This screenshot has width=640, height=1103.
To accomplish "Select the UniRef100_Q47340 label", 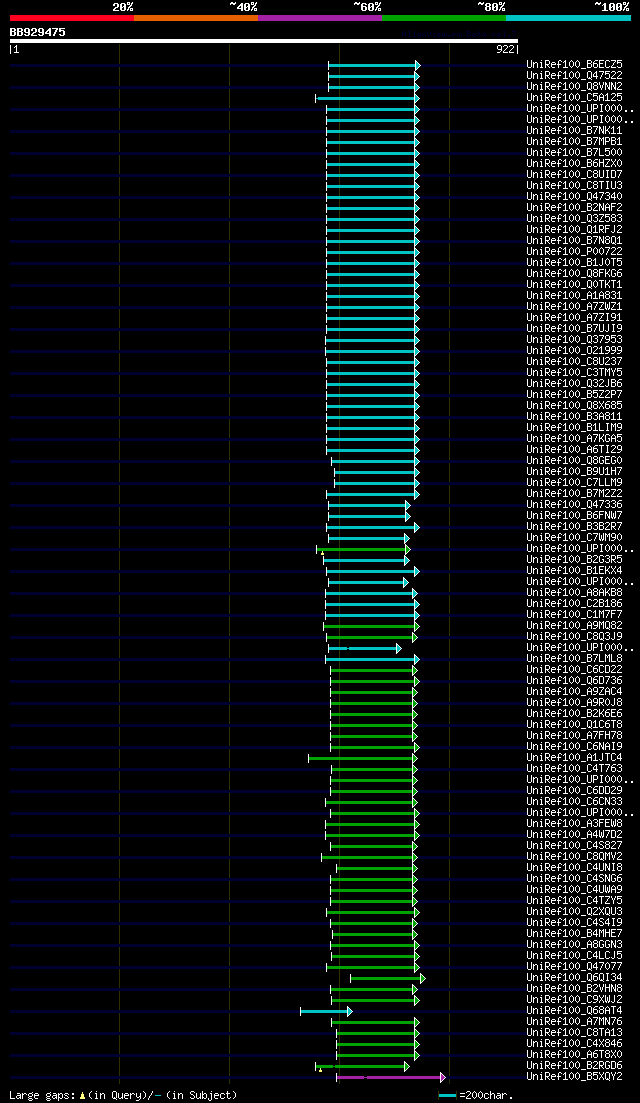I will click(574, 196).
